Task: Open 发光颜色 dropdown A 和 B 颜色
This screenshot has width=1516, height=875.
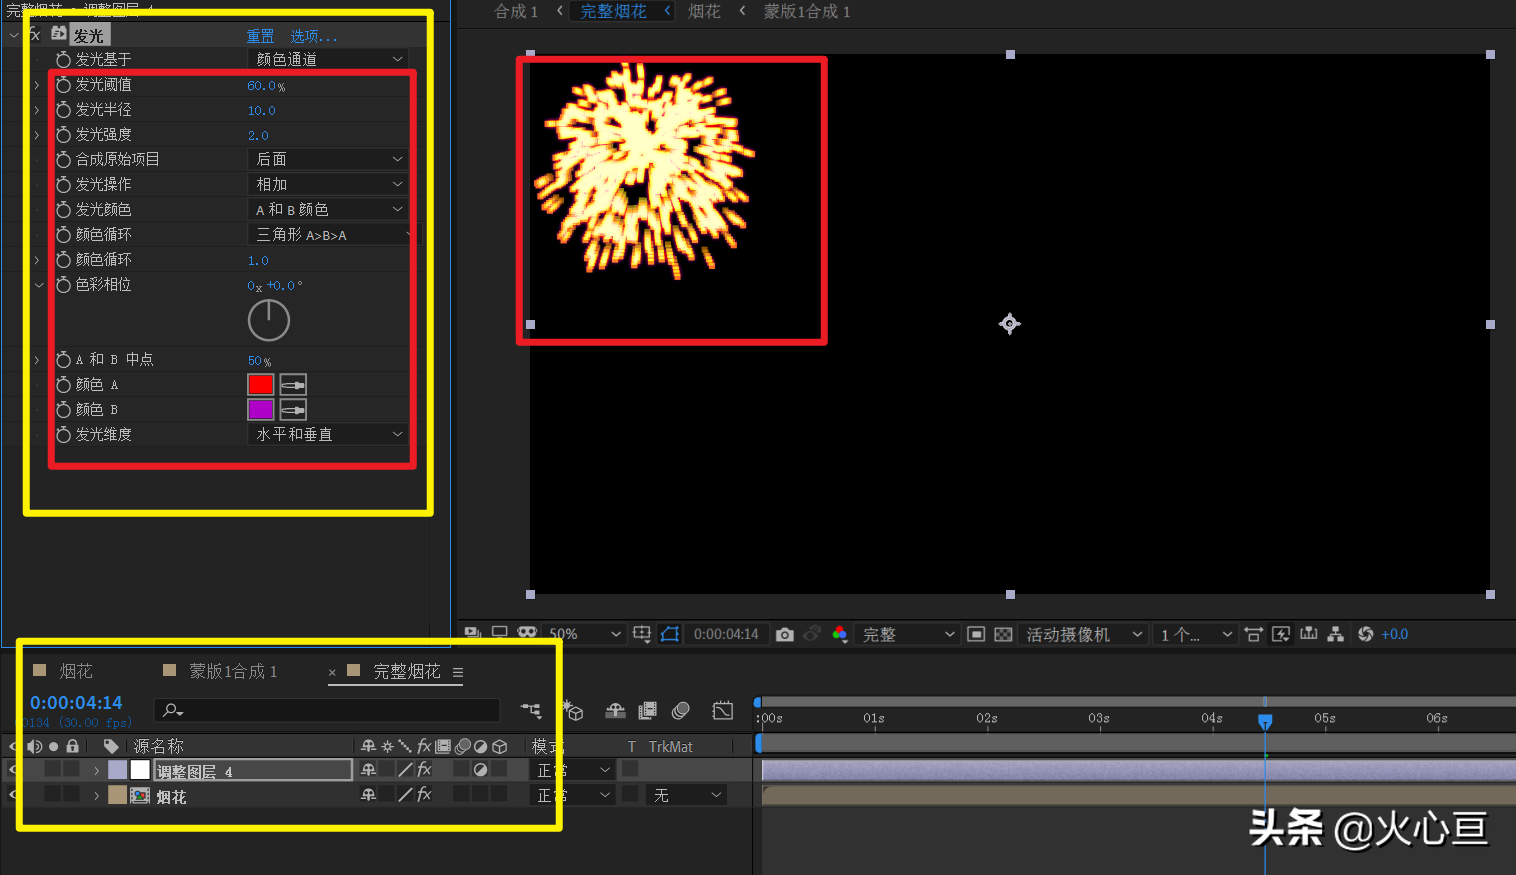Action: tap(328, 210)
